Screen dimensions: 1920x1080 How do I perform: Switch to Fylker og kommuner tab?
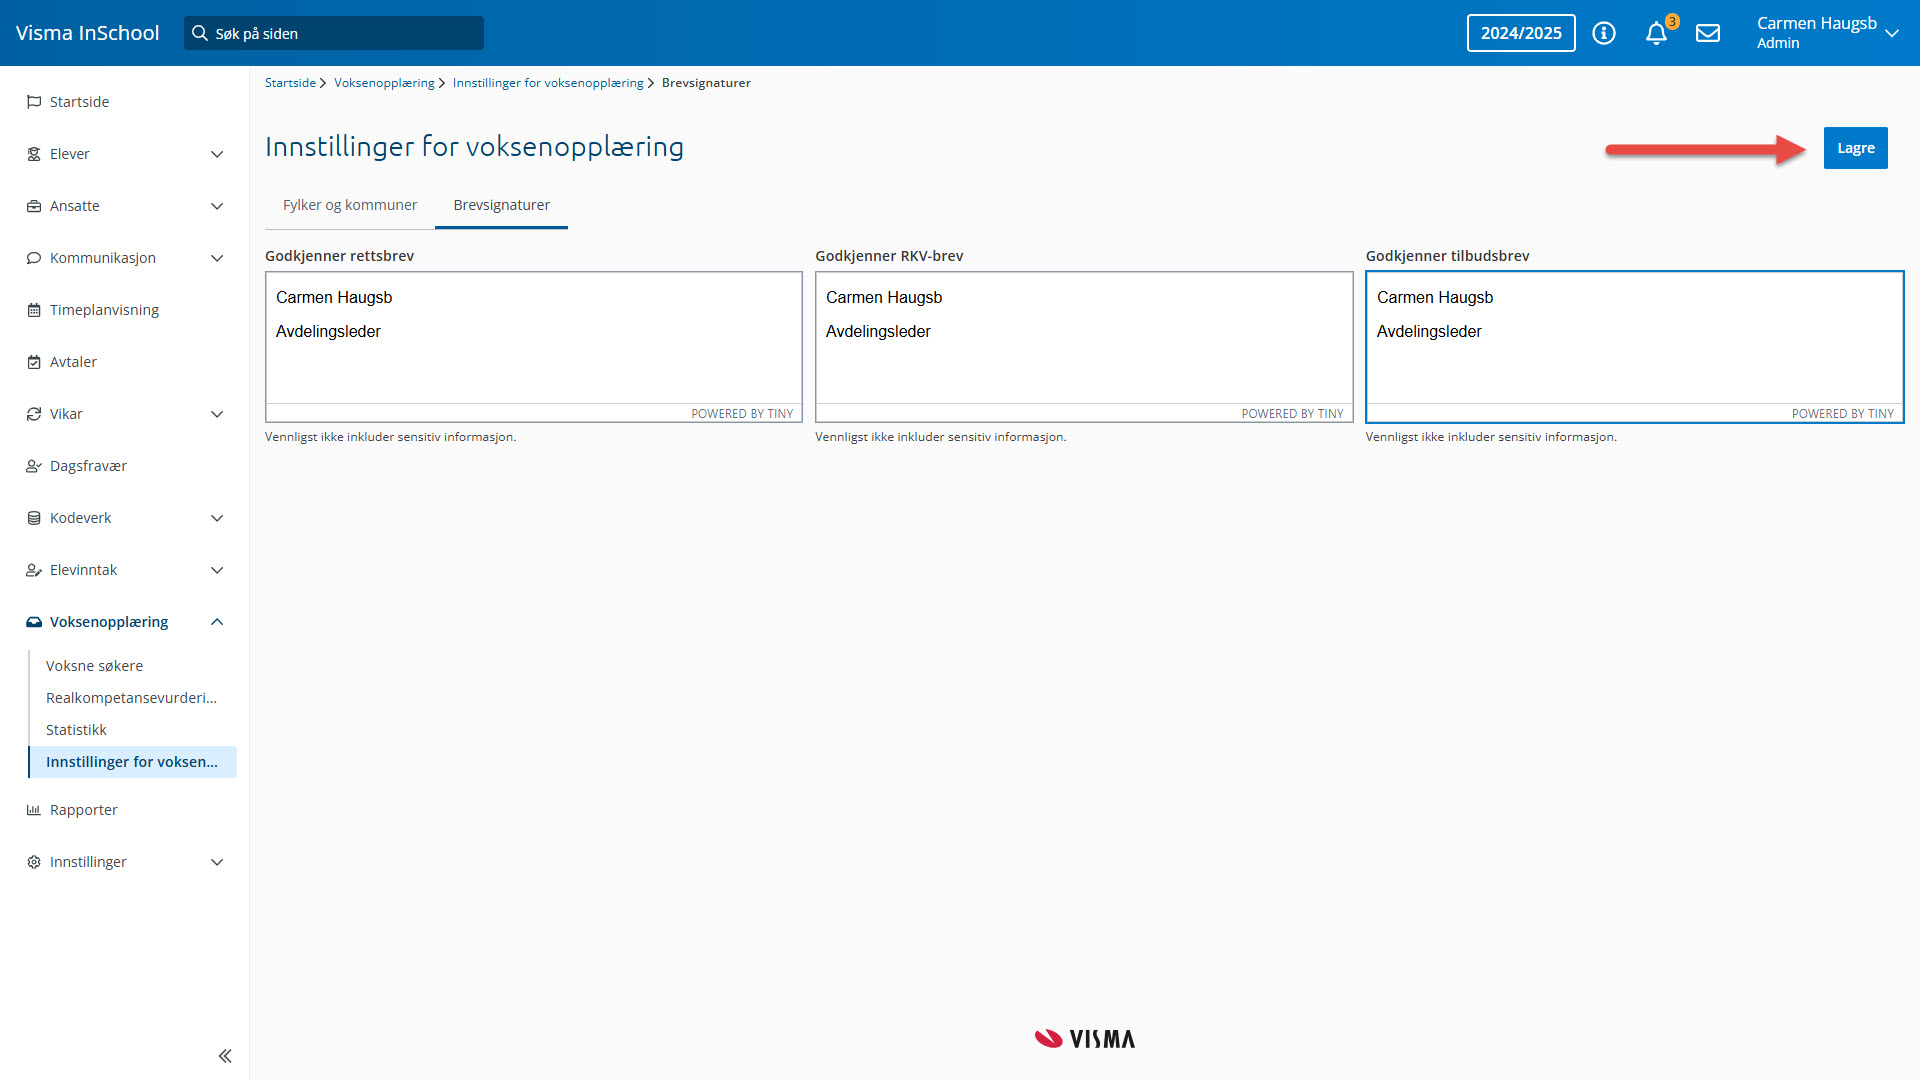pyautogui.click(x=350, y=205)
